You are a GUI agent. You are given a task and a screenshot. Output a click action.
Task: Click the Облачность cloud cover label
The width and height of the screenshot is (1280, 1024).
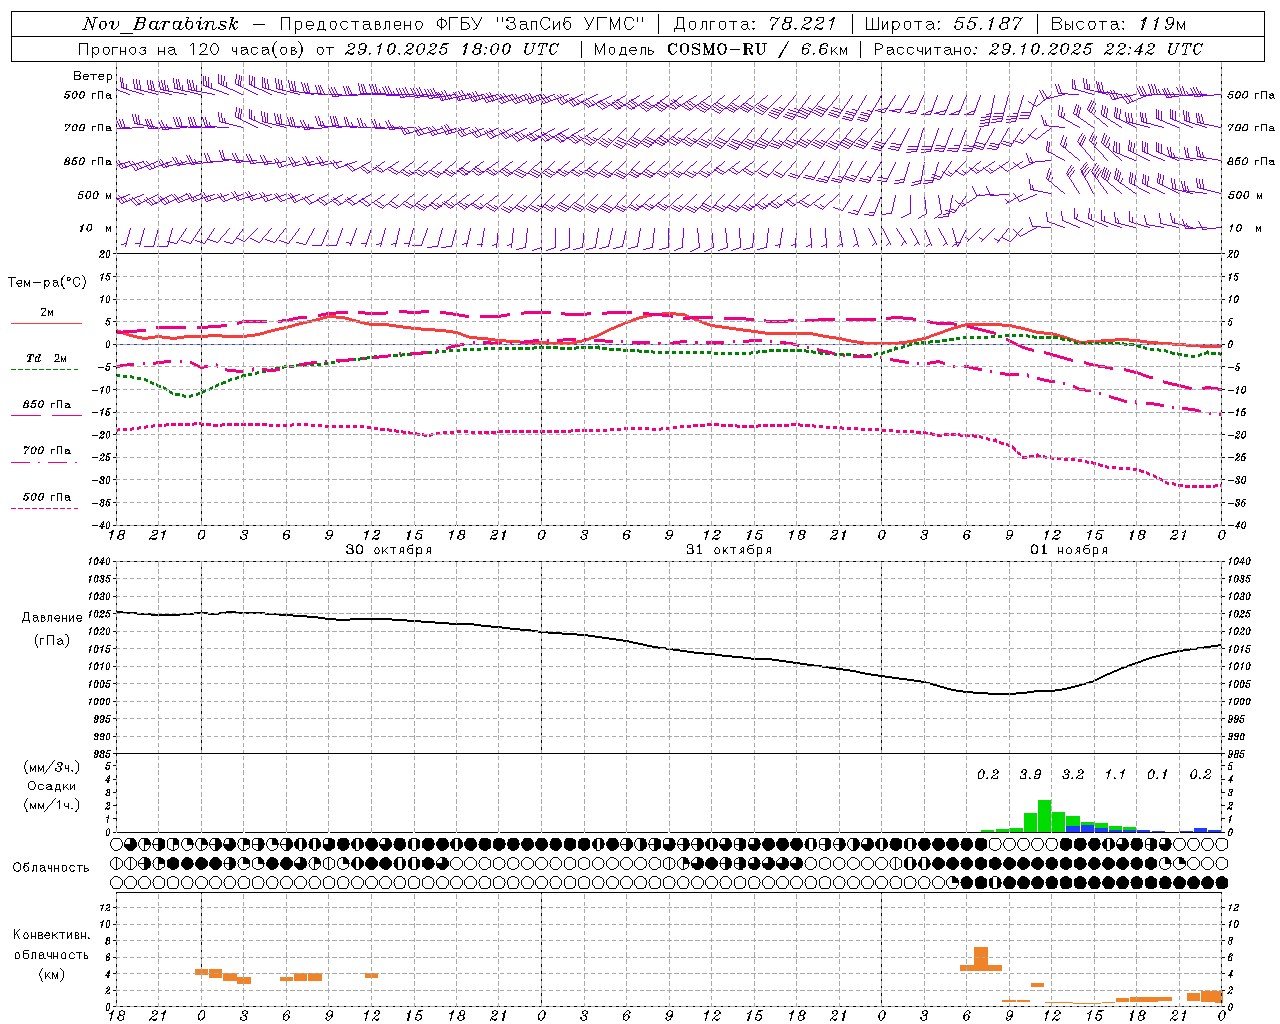pyautogui.click(x=51, y=868)
